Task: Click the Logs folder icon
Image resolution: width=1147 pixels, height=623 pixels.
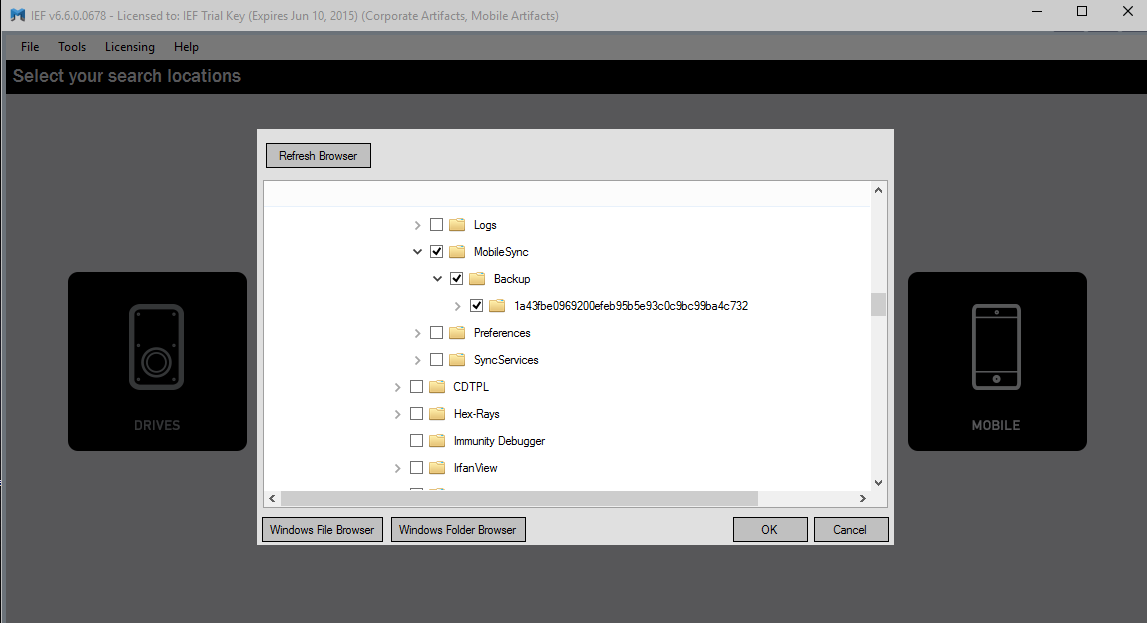Action: (457, 224)
